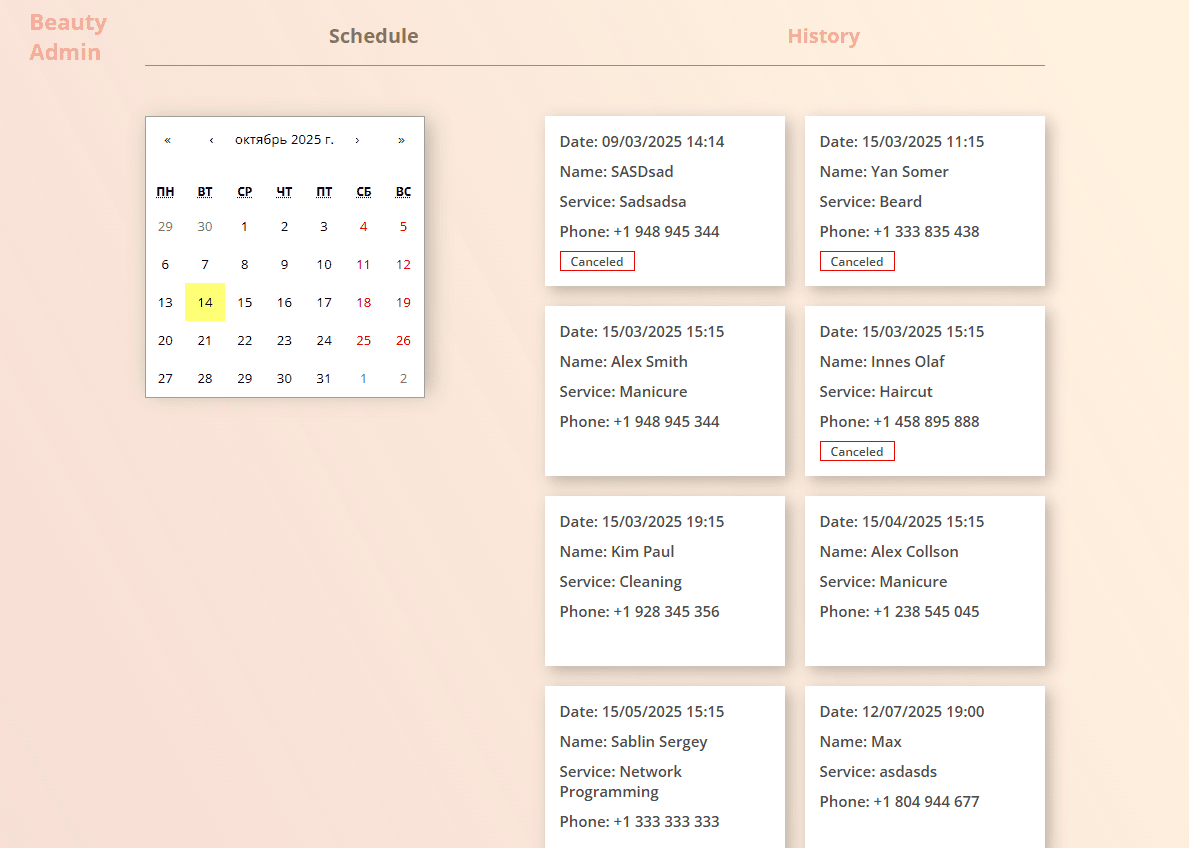Click the Canceled button on Innes Olaf's card

click(x=857, y=450)
